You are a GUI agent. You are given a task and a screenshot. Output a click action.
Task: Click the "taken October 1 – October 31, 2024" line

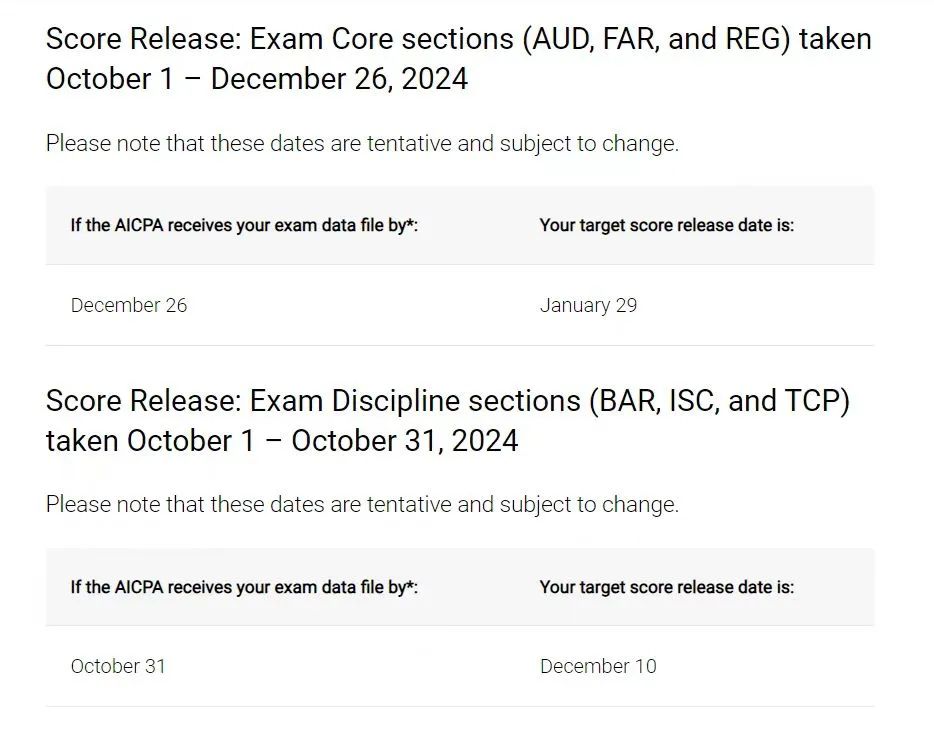pyautogui.click(x=282, y=441)
